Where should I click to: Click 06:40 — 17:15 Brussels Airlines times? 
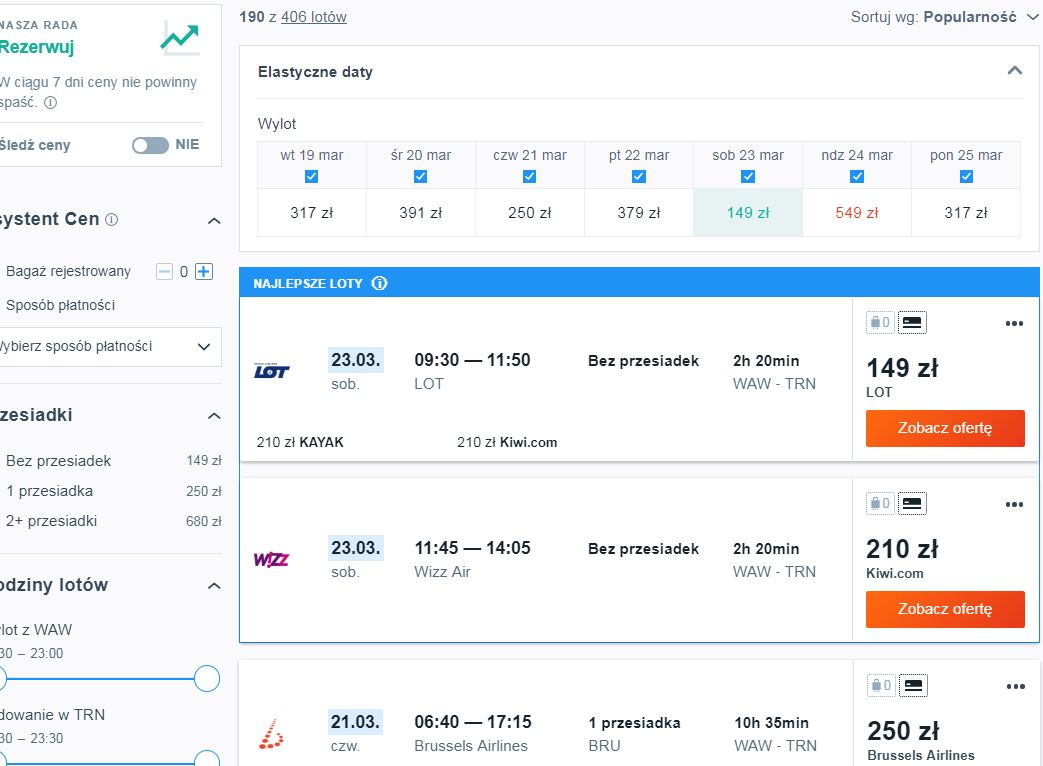click(x=473, y=721)
